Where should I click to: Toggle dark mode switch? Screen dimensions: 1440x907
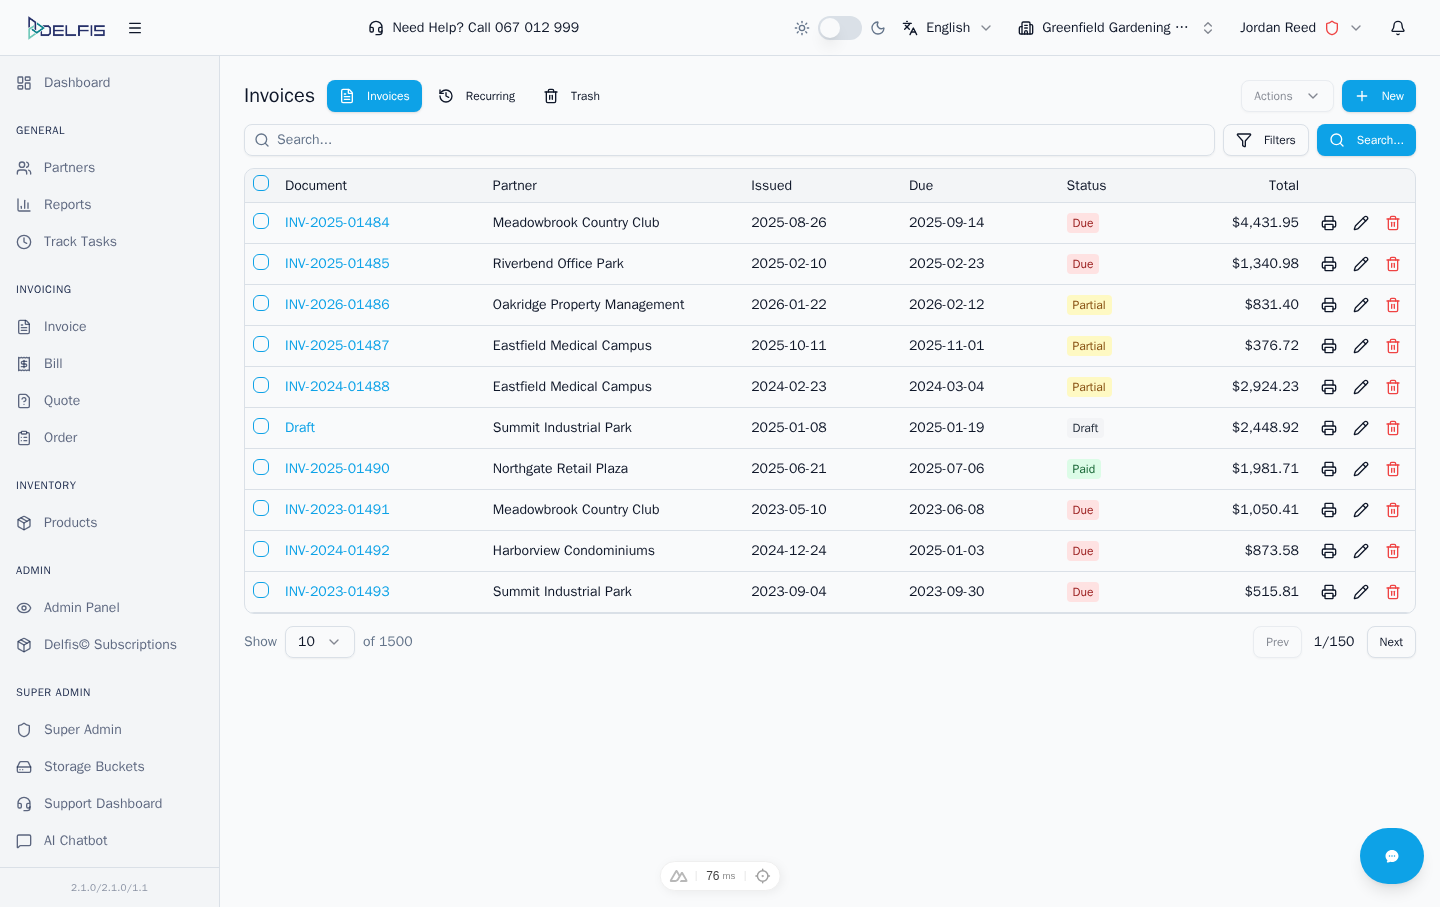pos(840,27)
